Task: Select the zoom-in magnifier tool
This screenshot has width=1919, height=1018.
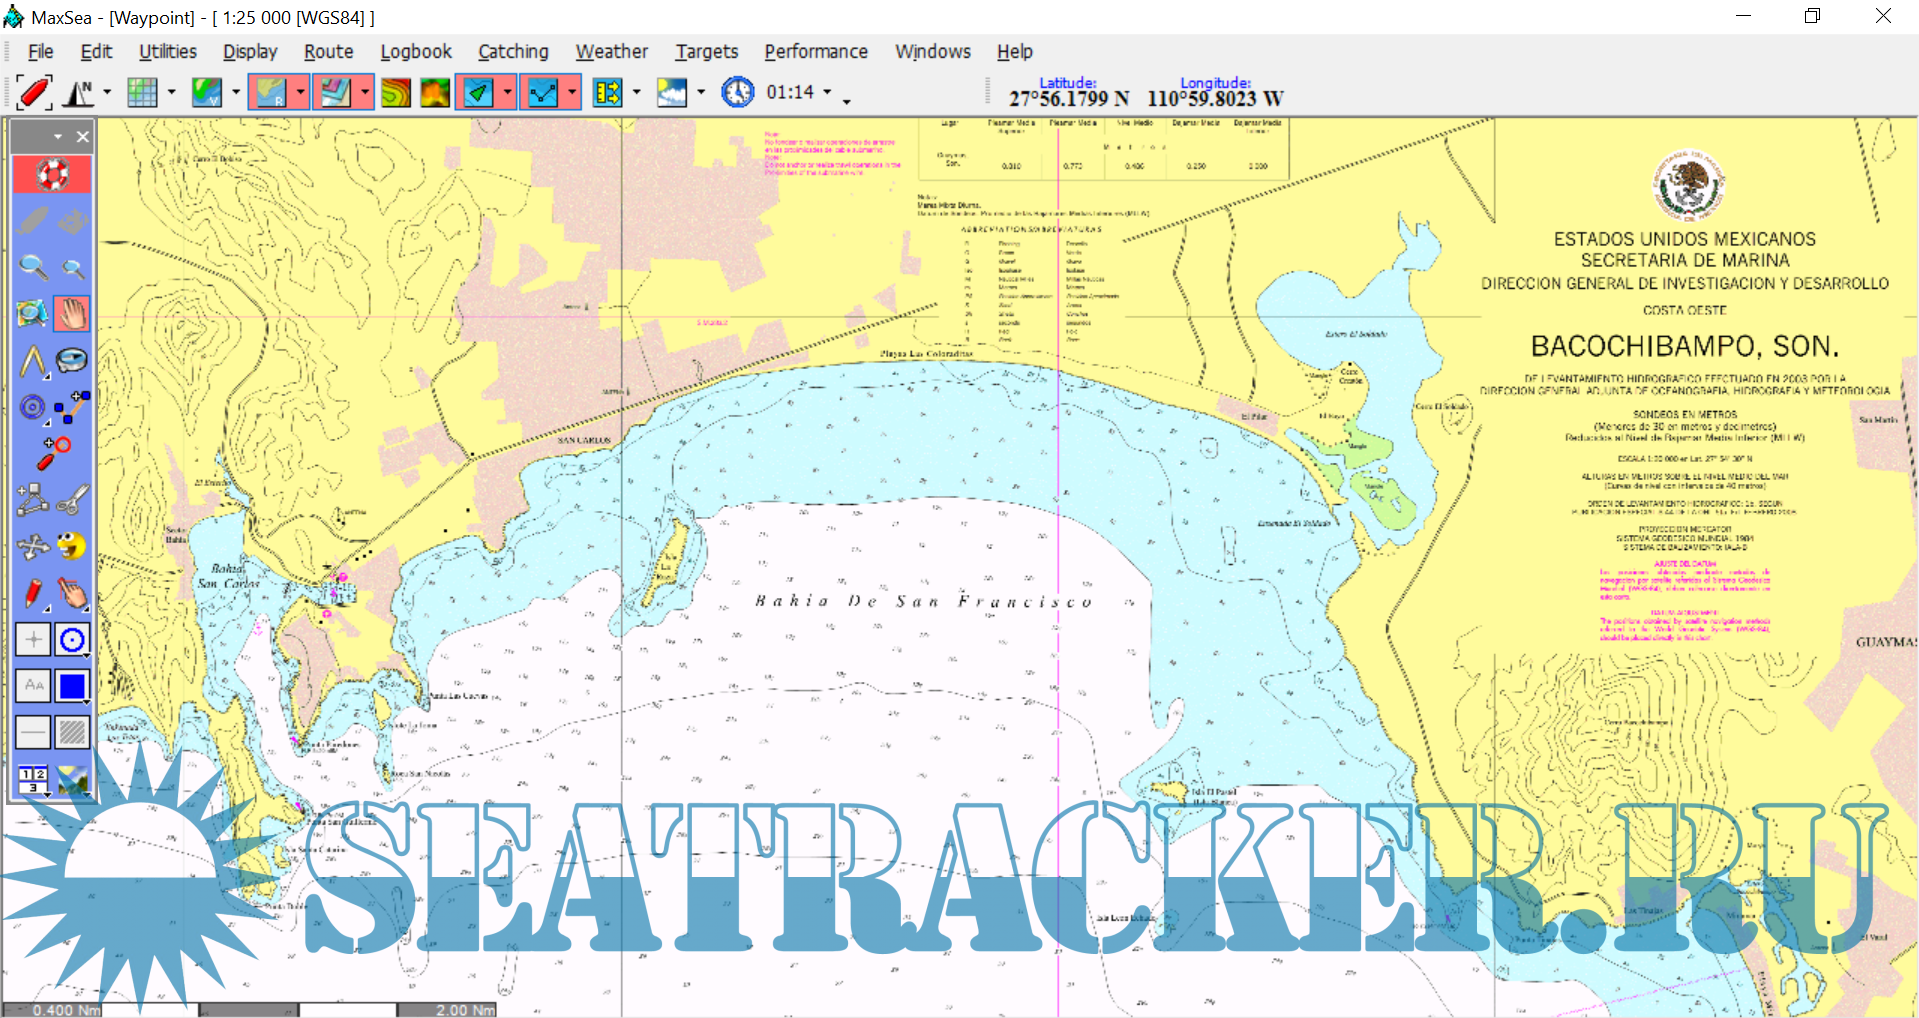Action: coord(33,267)
